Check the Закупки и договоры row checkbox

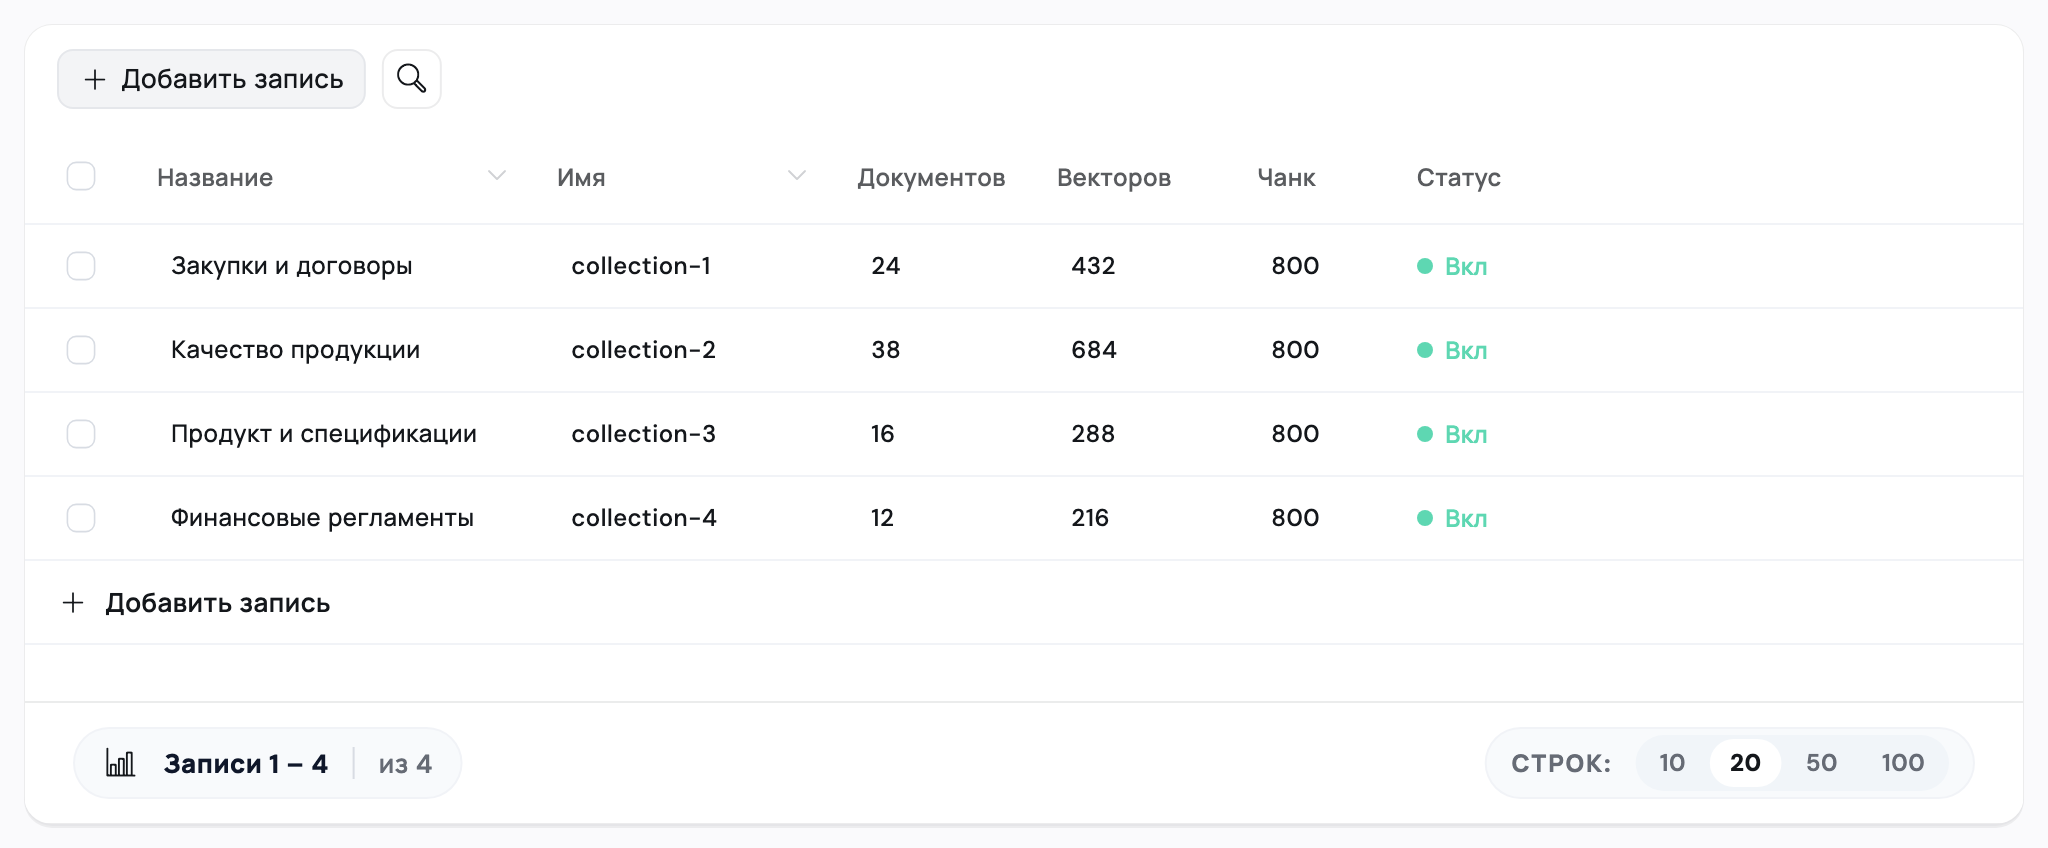[81, 266]
